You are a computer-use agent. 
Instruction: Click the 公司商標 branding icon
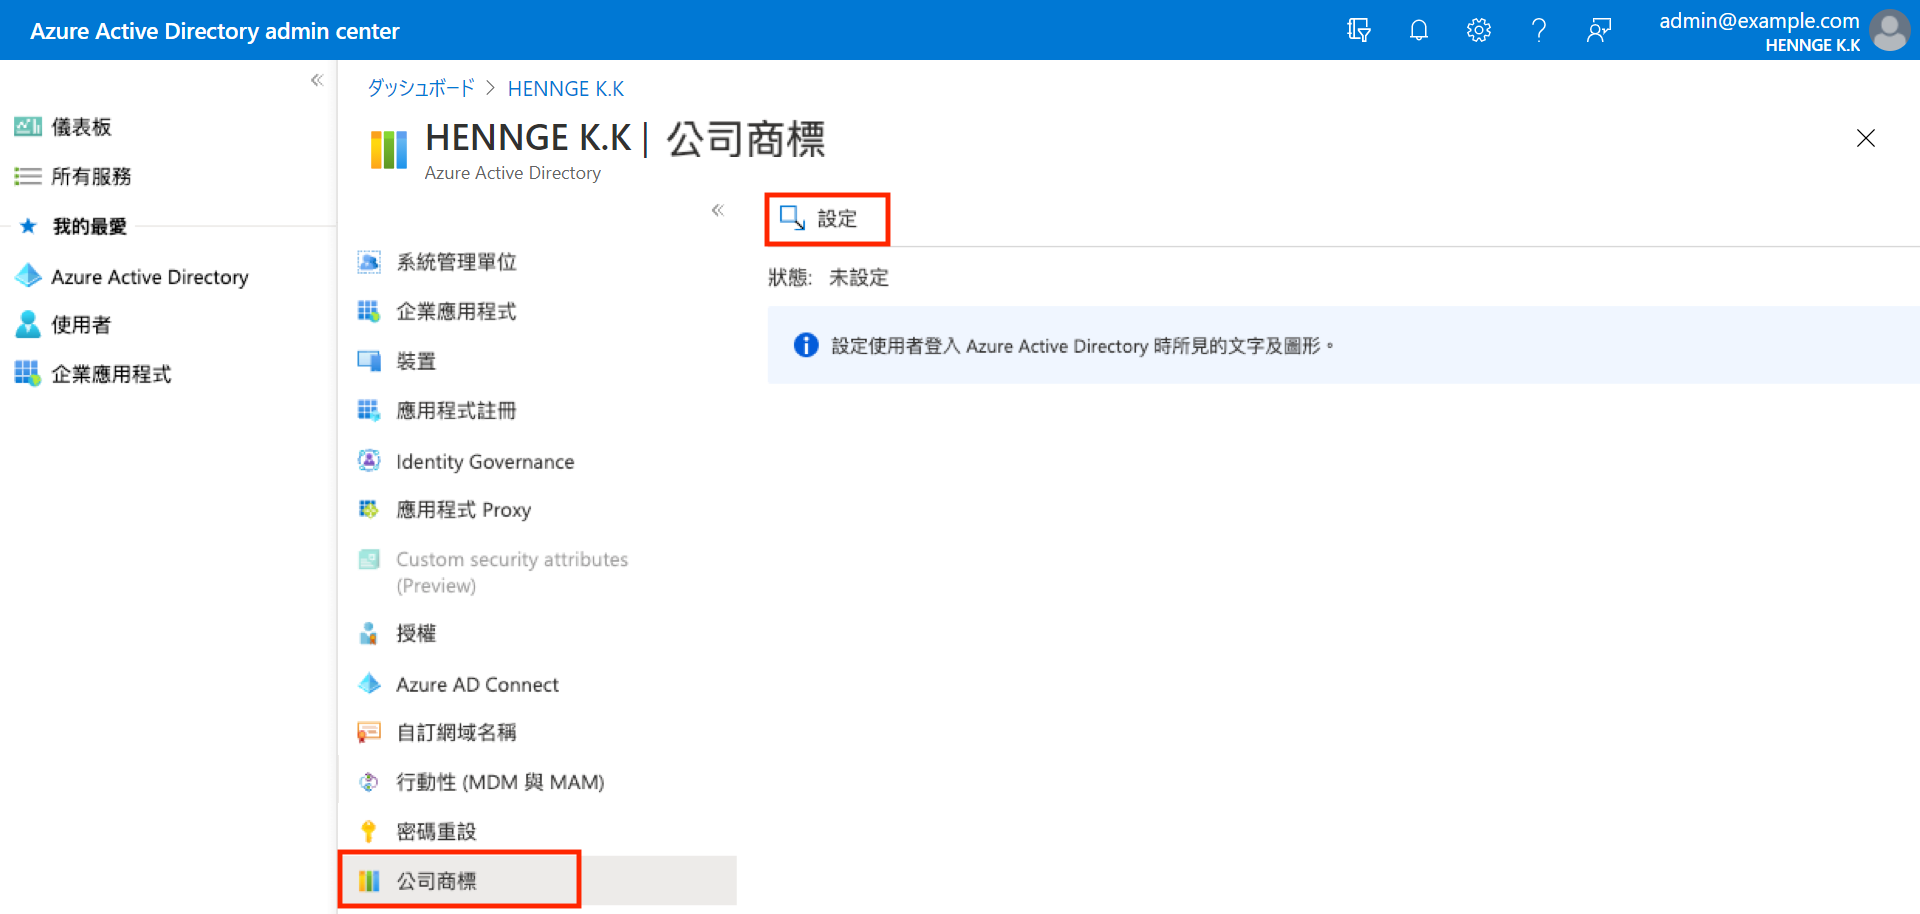pos(369,880)
